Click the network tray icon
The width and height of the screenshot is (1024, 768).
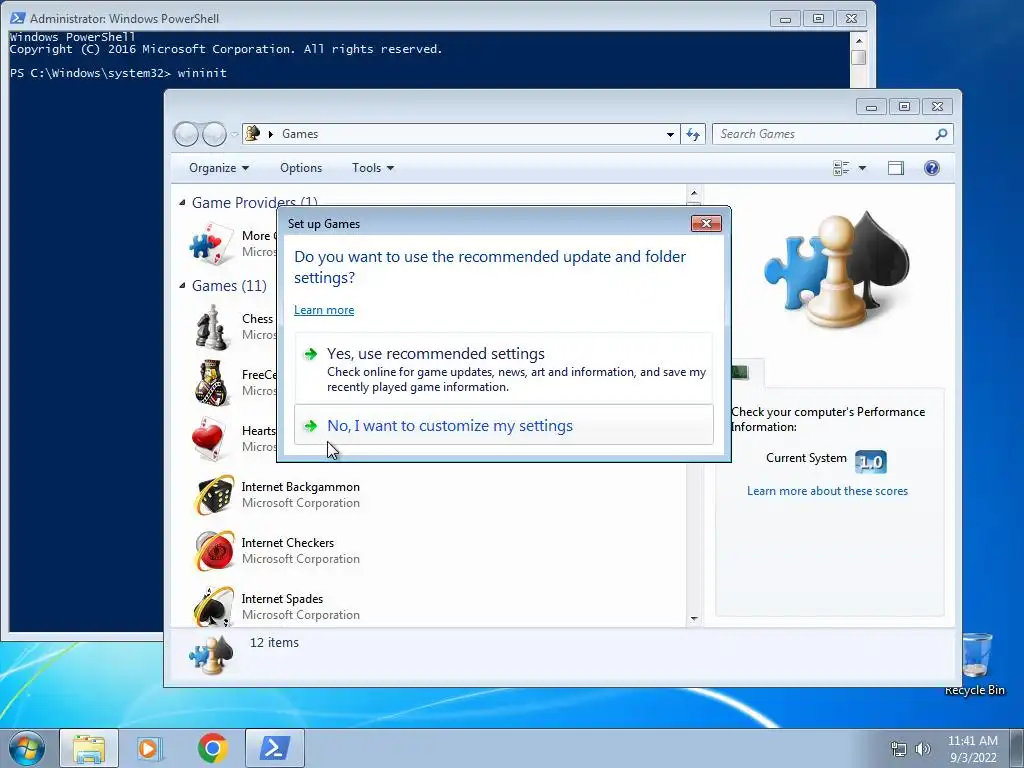coord(899,749)
